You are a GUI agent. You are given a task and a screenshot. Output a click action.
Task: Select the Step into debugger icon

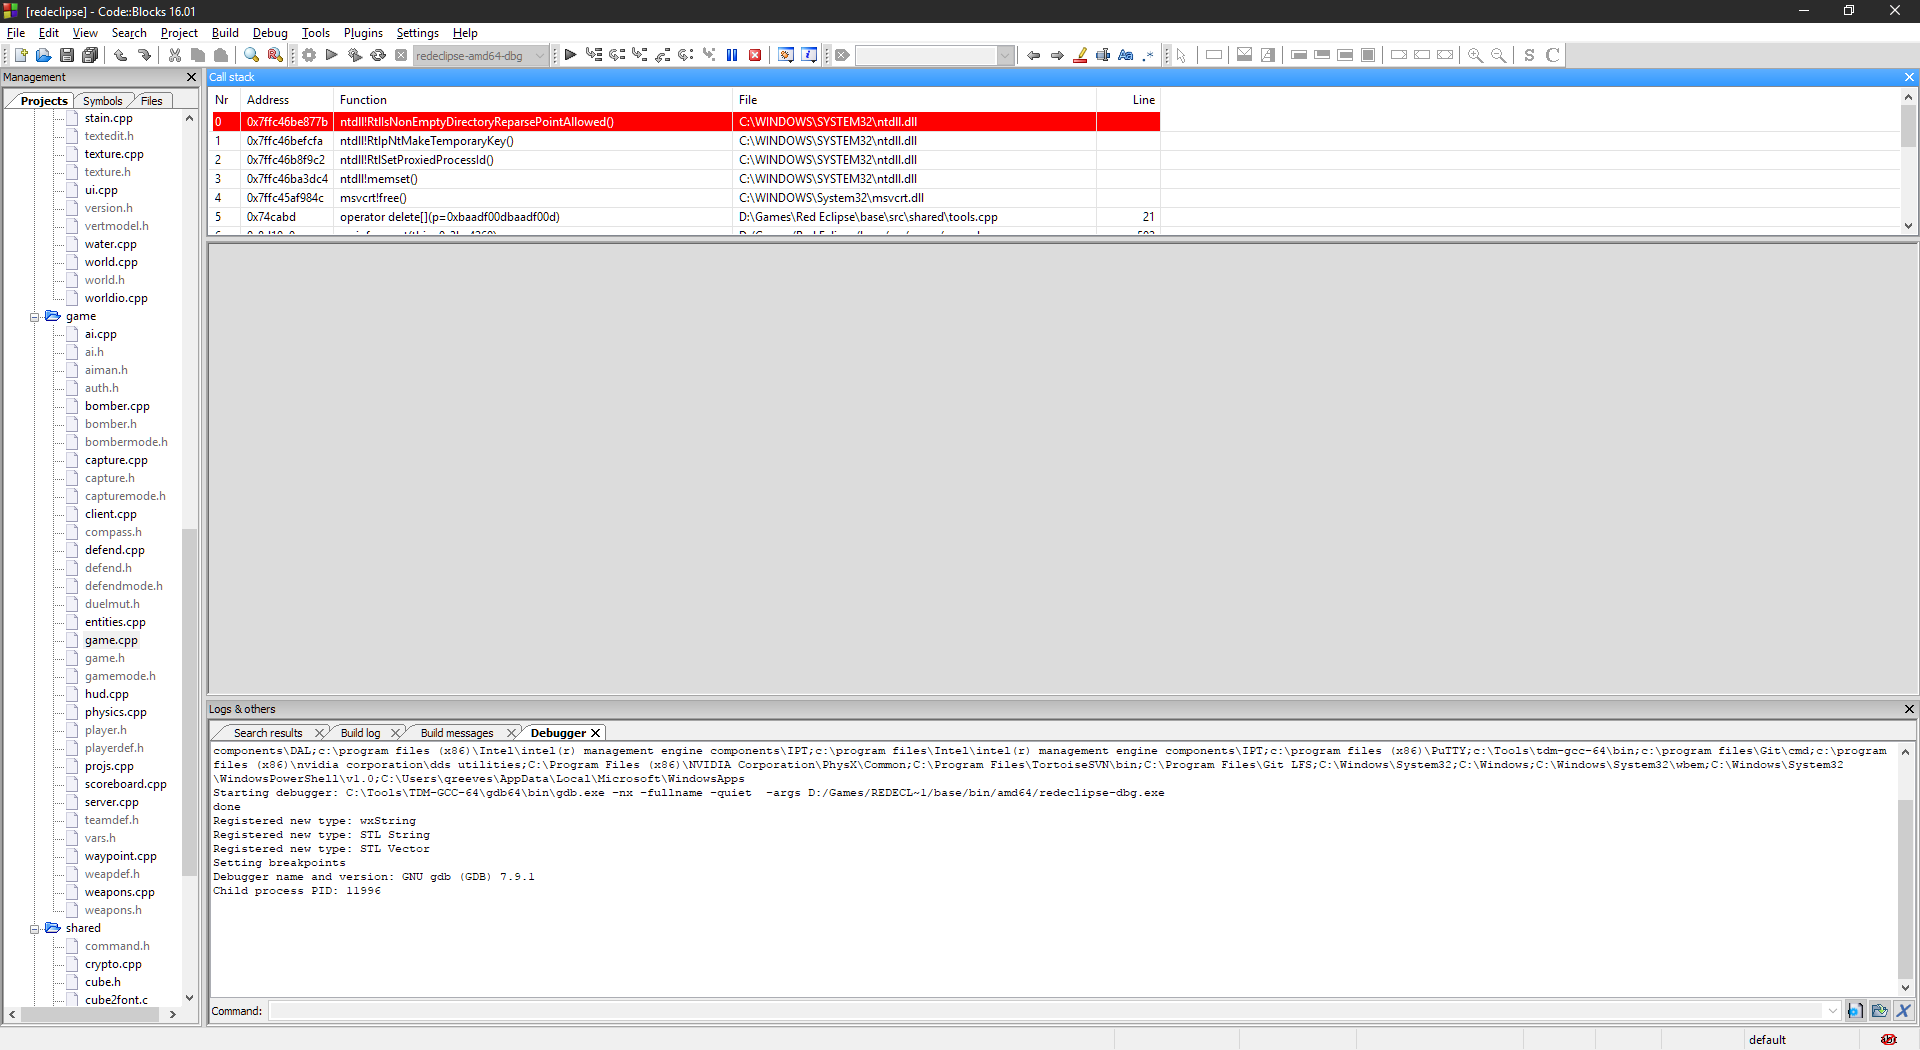pos(639,55)
